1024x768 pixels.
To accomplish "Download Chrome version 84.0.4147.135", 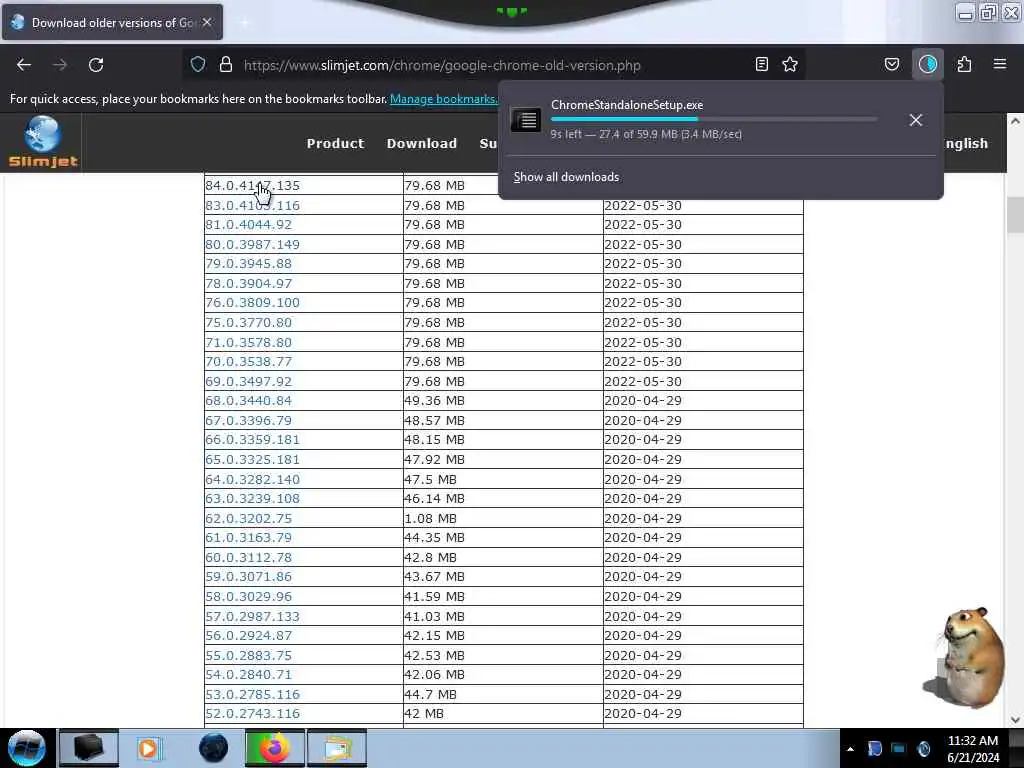I will 252,185.
